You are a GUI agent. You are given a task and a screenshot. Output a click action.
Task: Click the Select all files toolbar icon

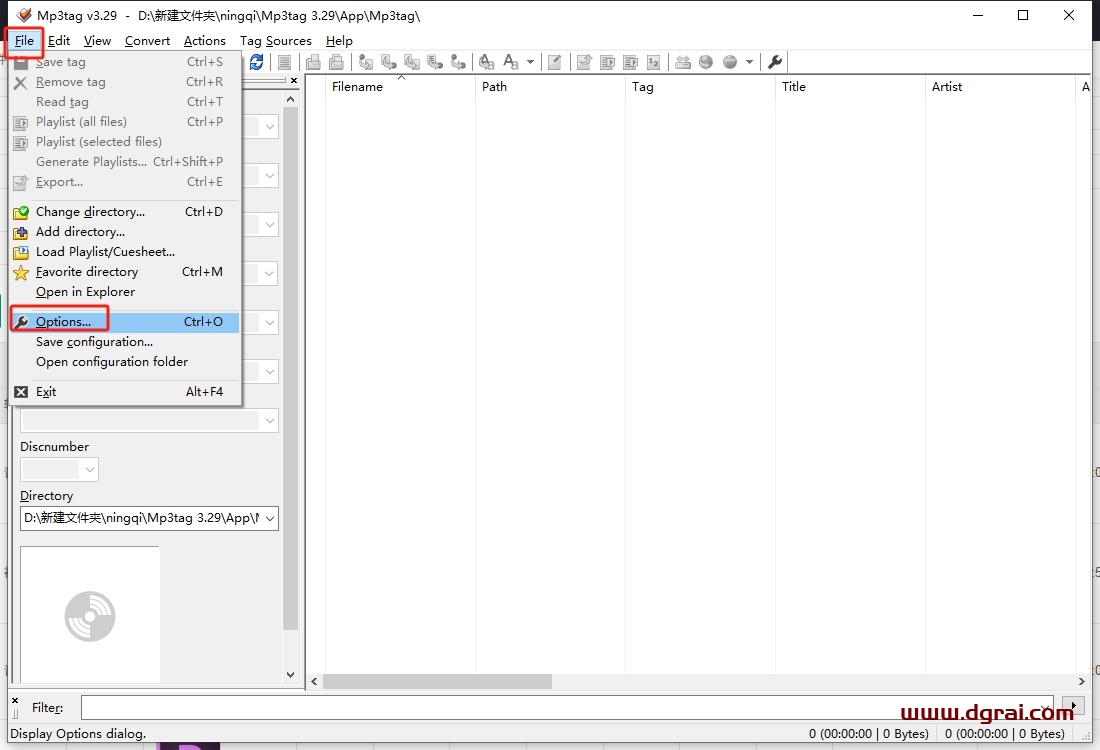coord(284,62)
